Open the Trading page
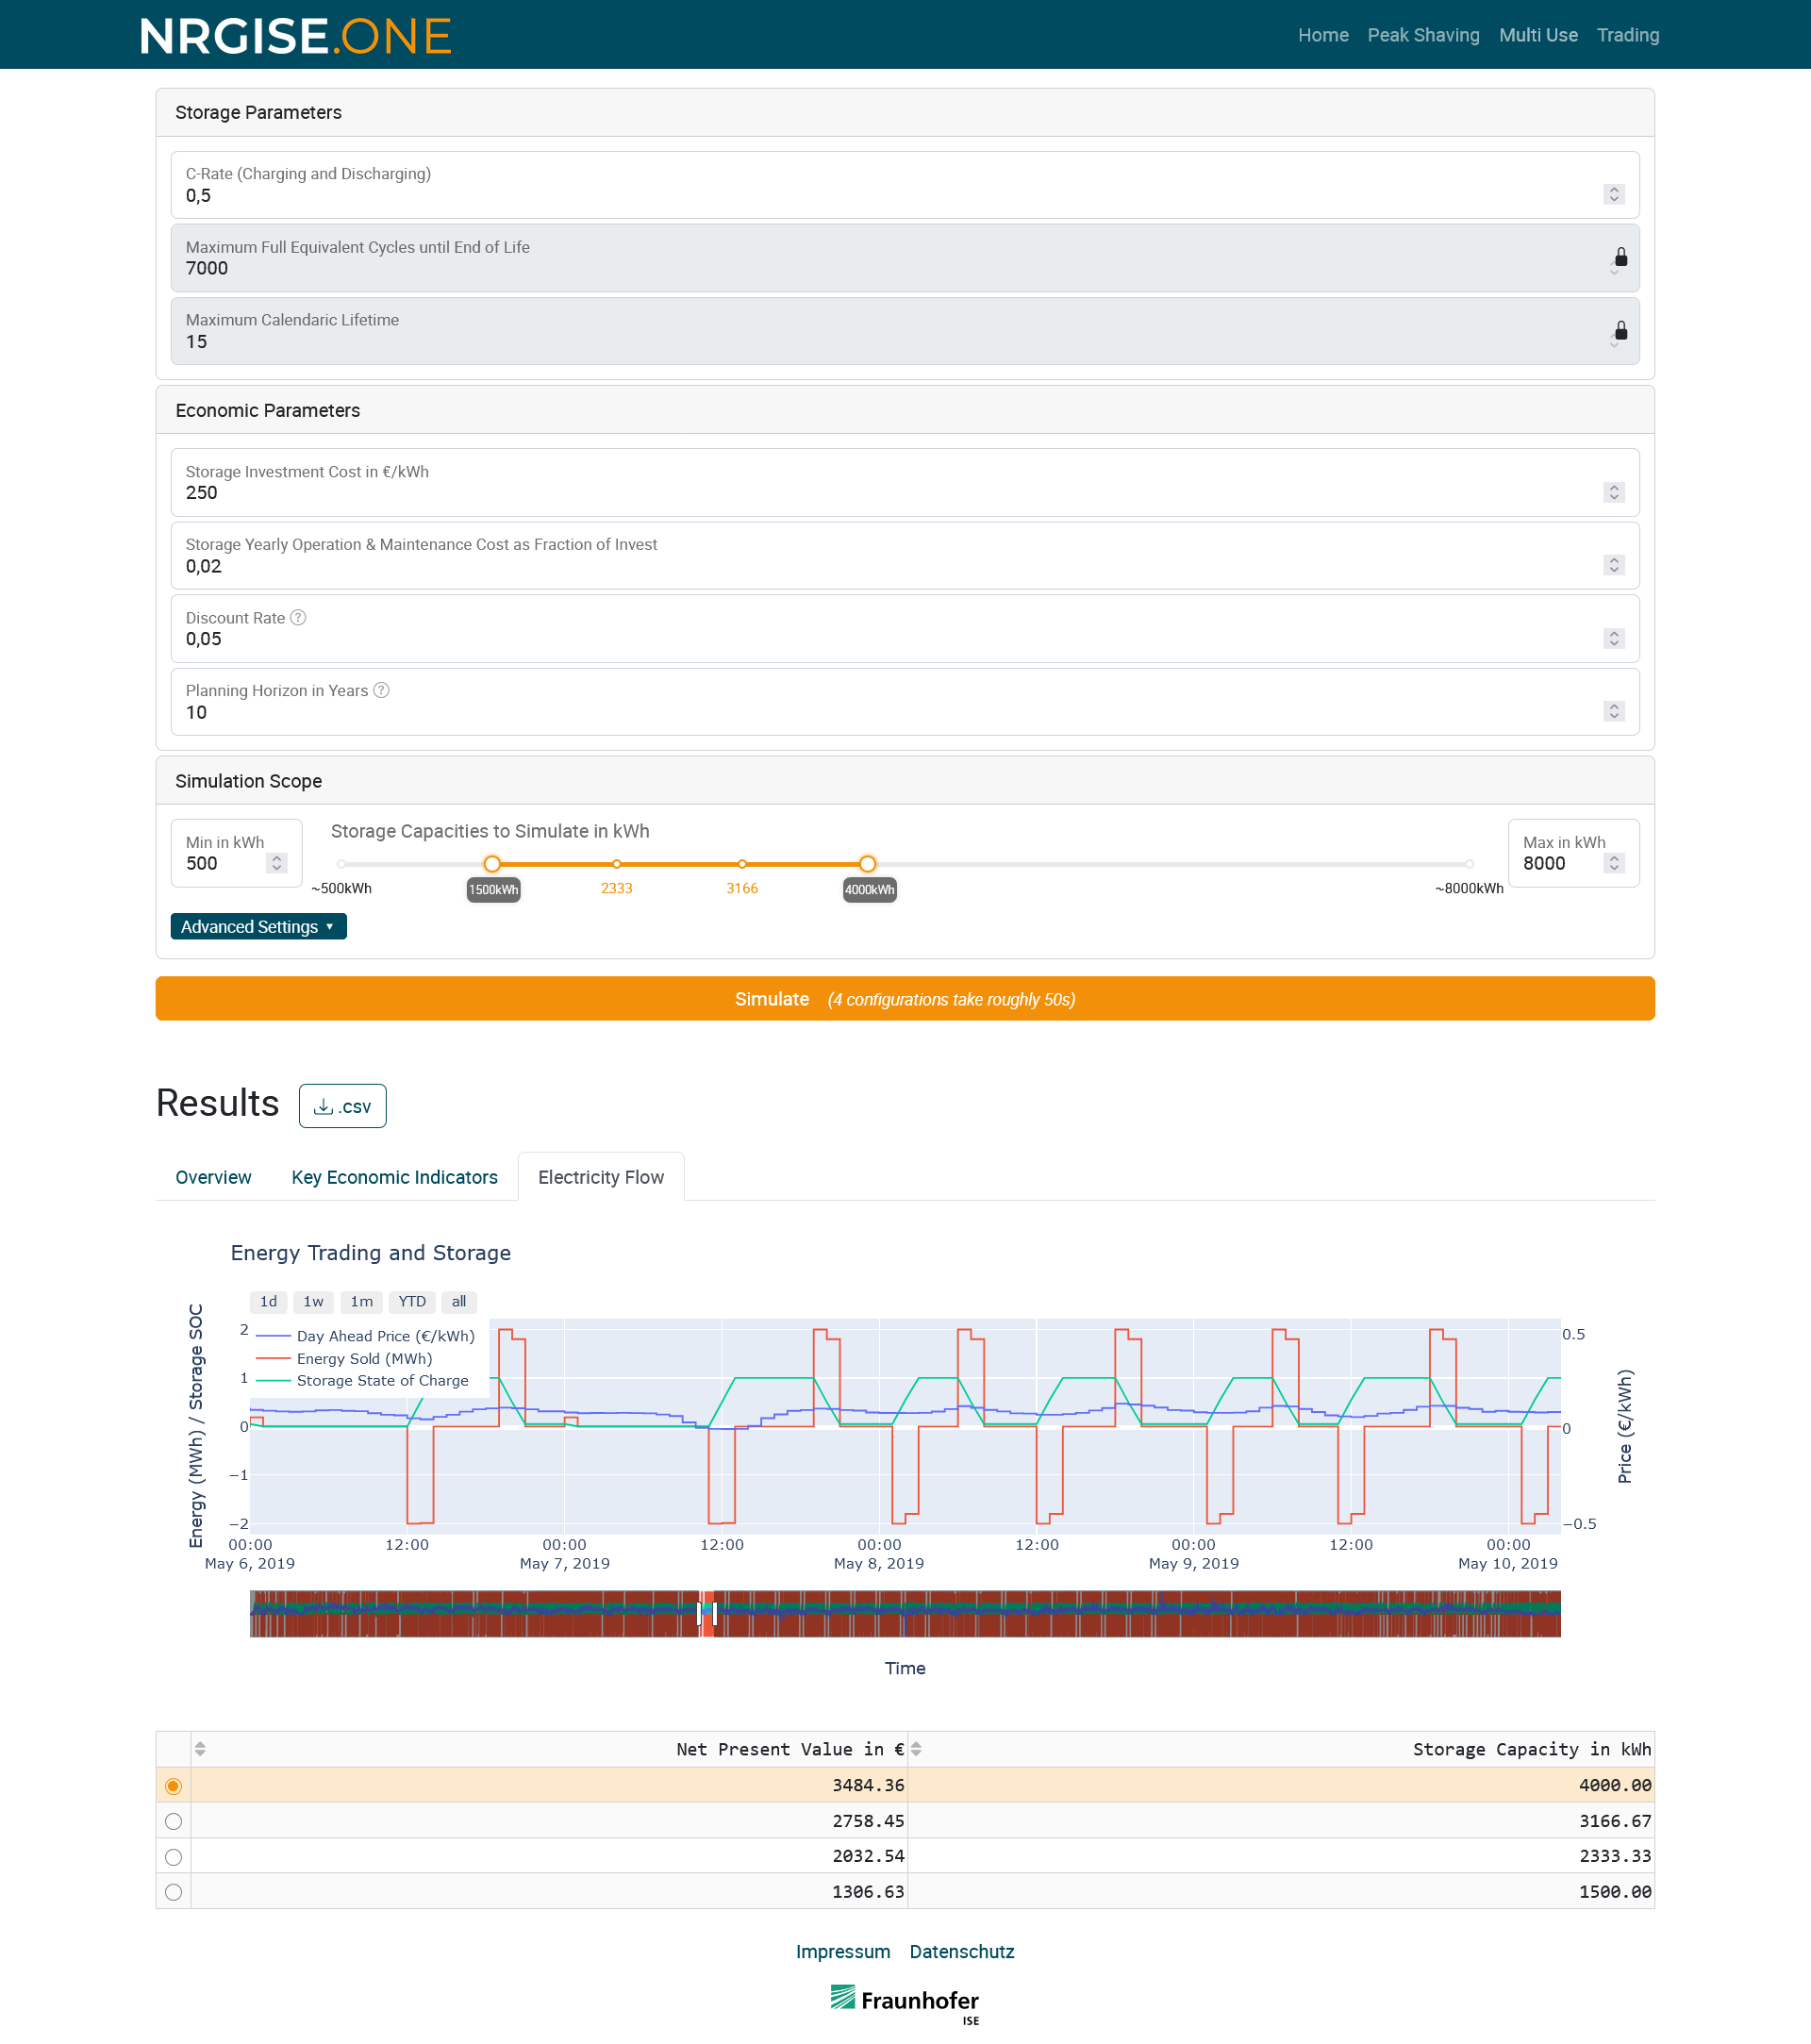 click(1628, 35)
